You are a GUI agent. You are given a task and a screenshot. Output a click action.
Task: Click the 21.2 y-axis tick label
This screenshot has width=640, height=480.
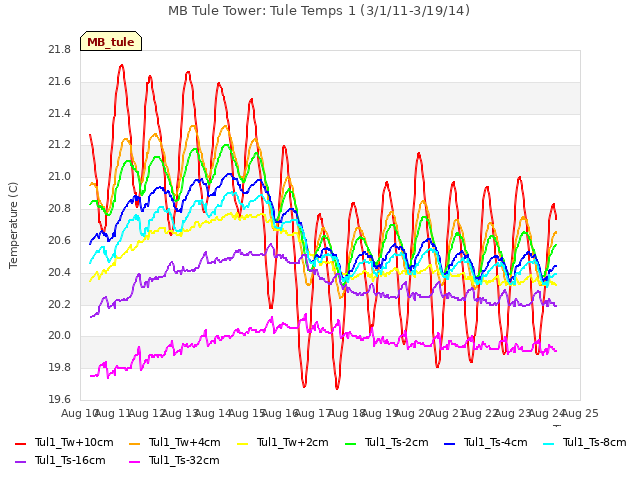pyautogui.click(x=60, y=145)
